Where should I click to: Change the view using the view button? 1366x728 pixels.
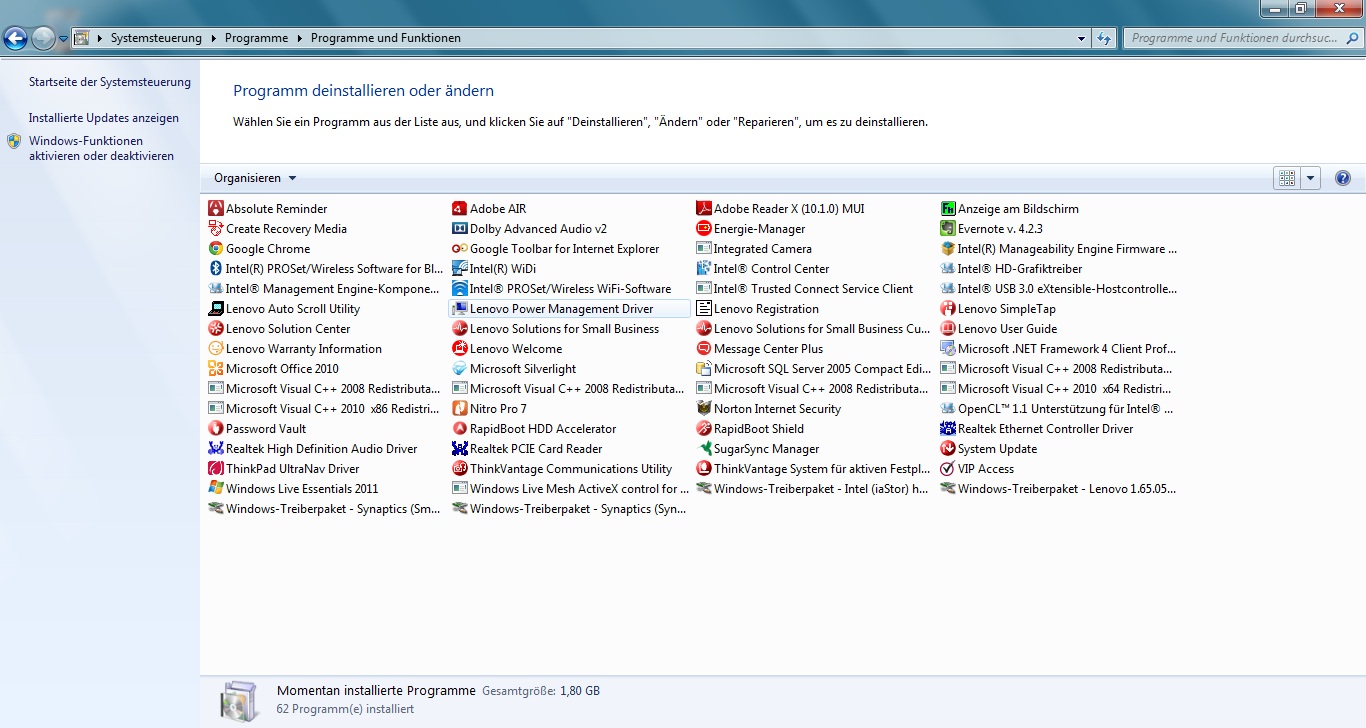(1287, 178)
